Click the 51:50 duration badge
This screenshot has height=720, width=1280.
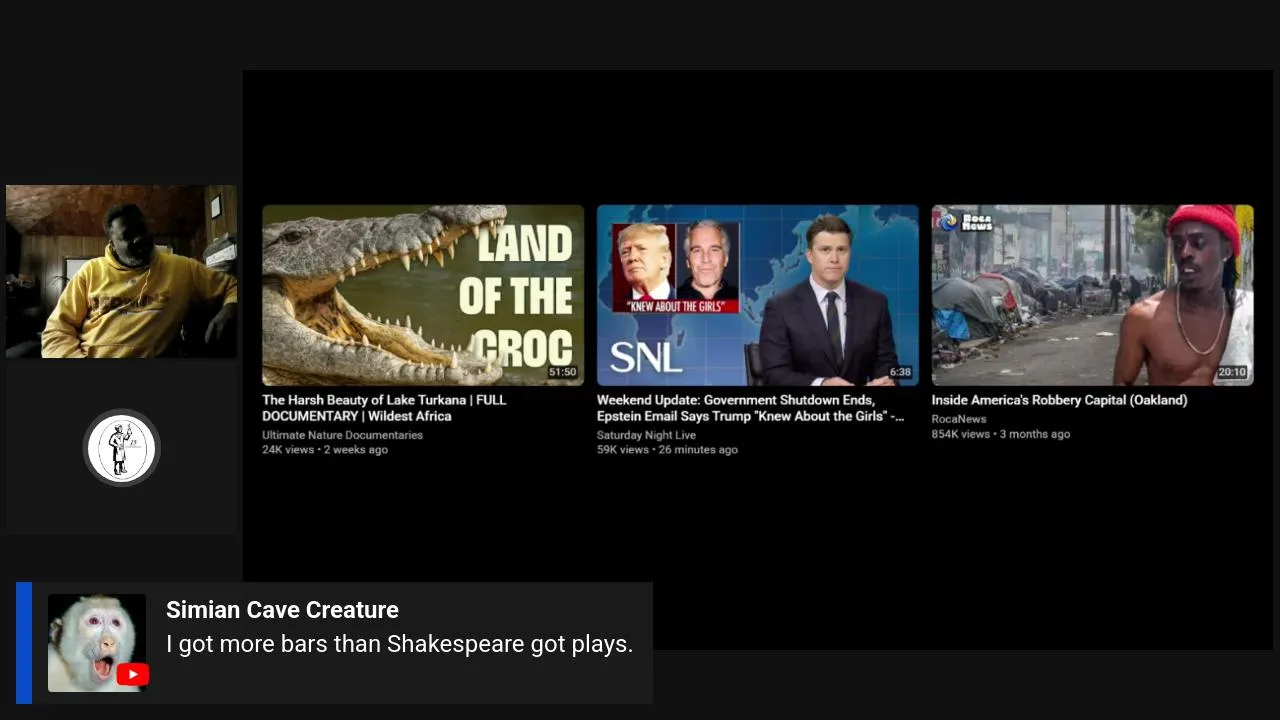[562, 372]
